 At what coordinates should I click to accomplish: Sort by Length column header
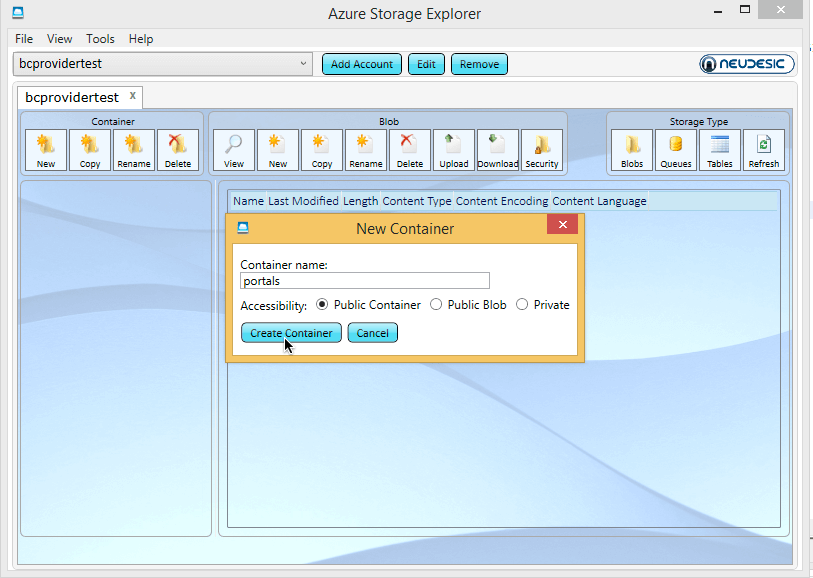point(360,201)
